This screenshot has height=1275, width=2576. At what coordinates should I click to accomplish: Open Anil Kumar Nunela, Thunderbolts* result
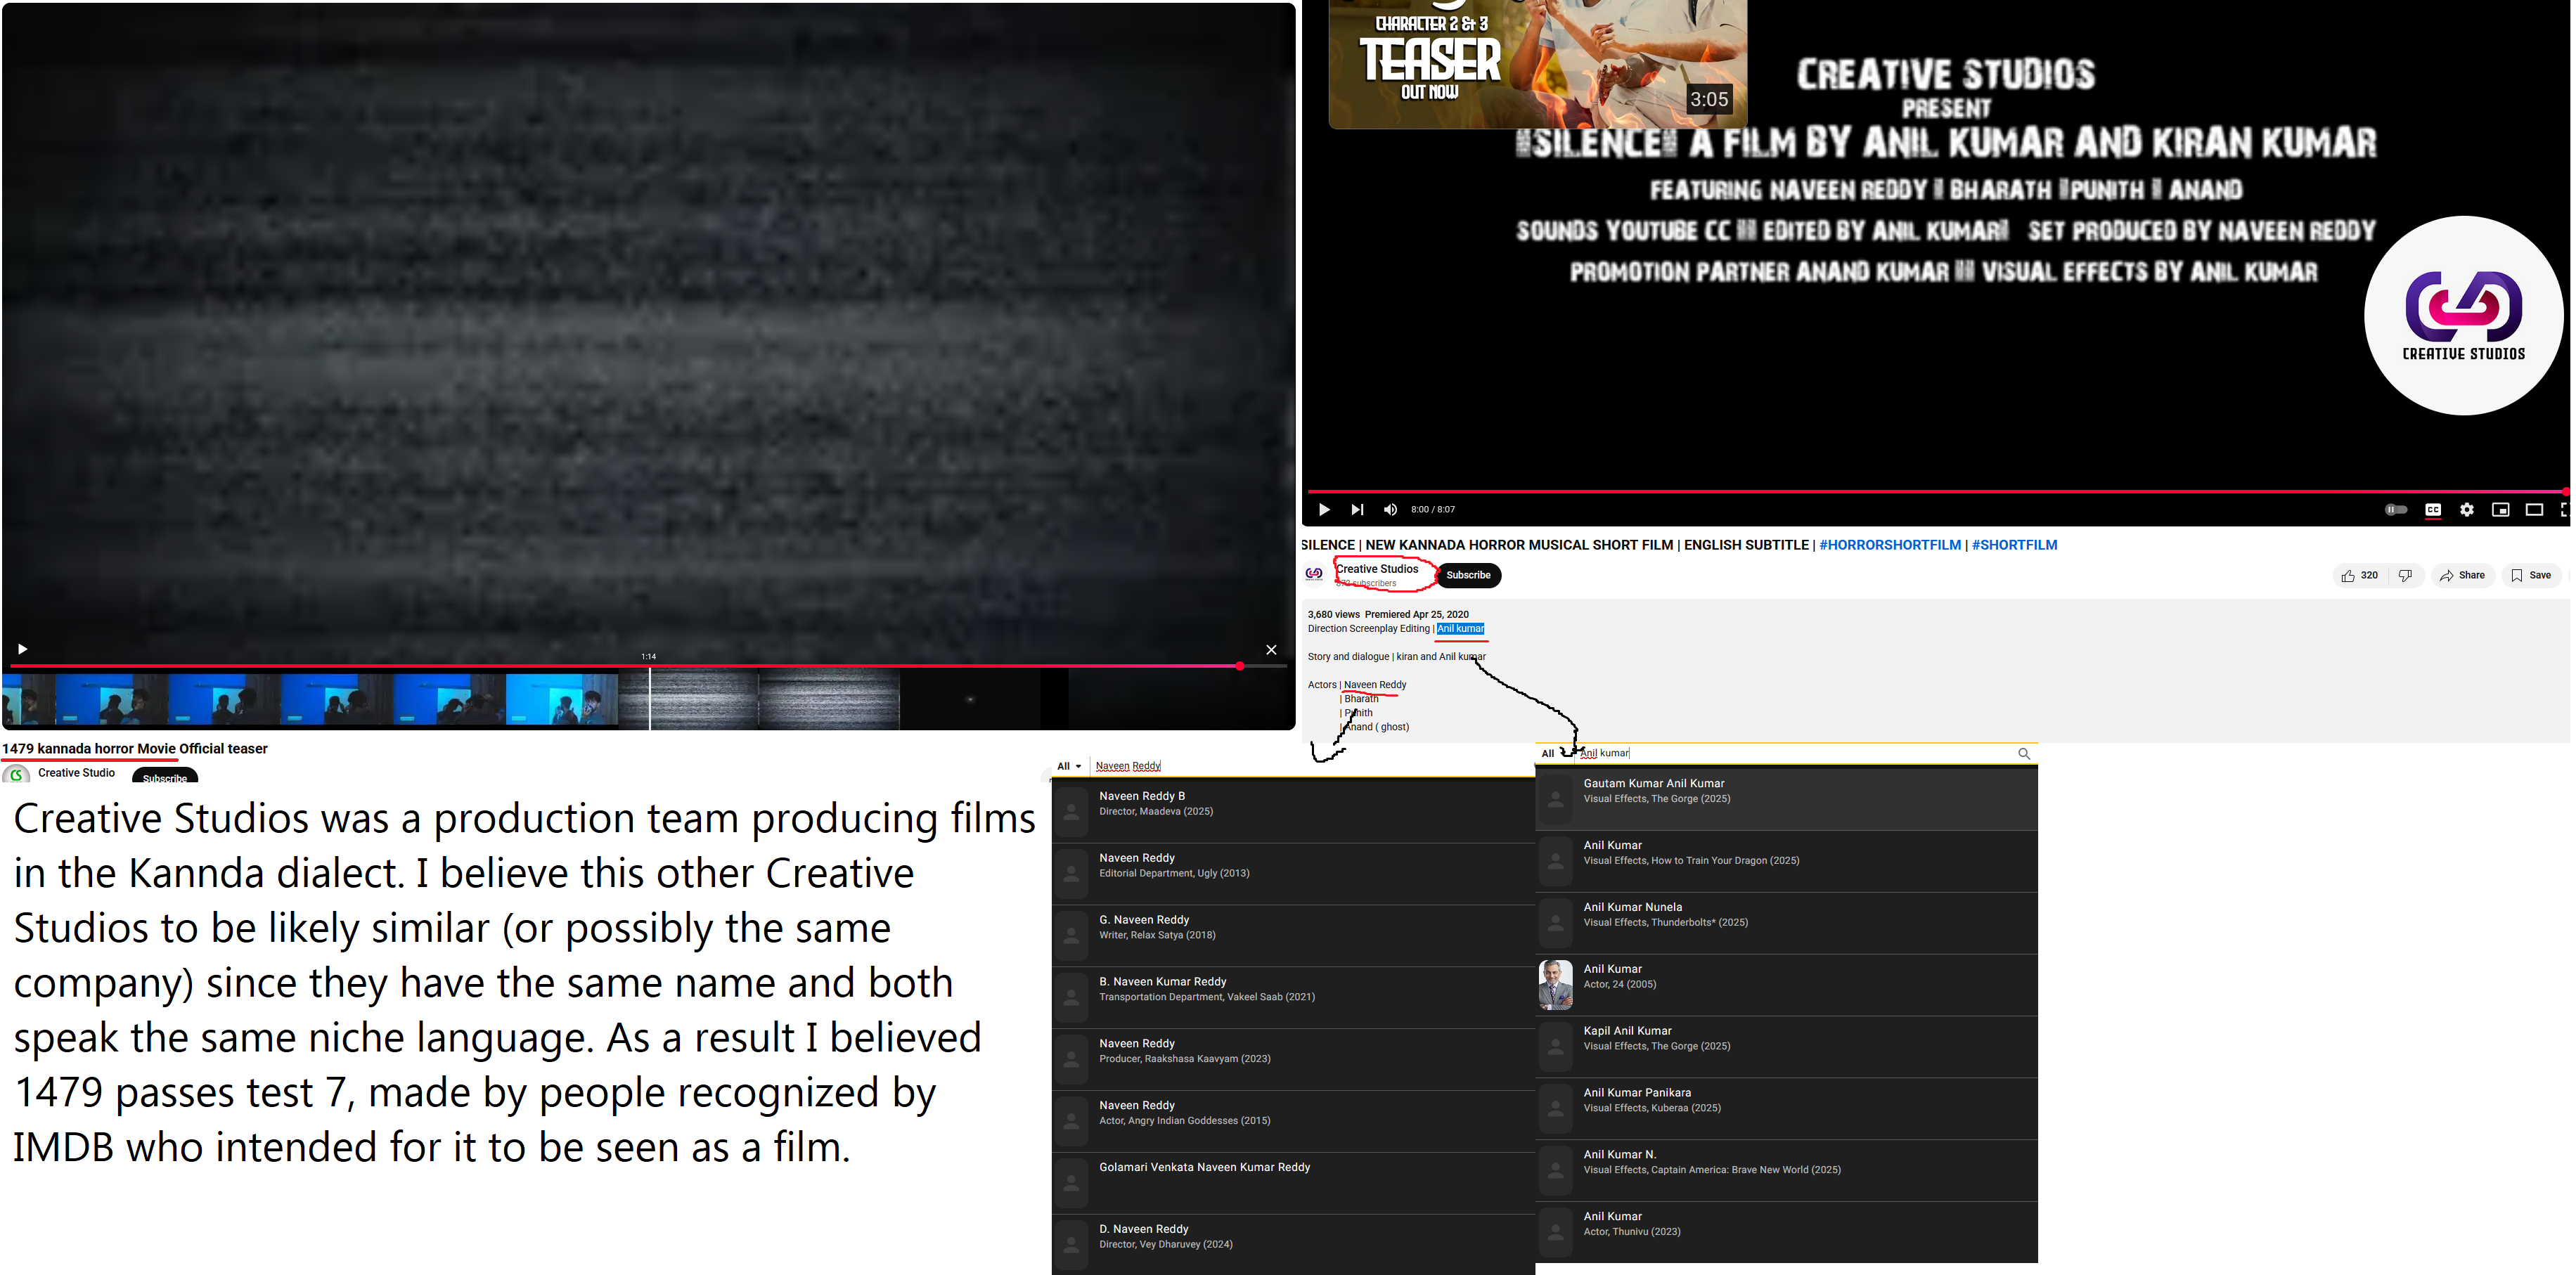[1786, 923]
